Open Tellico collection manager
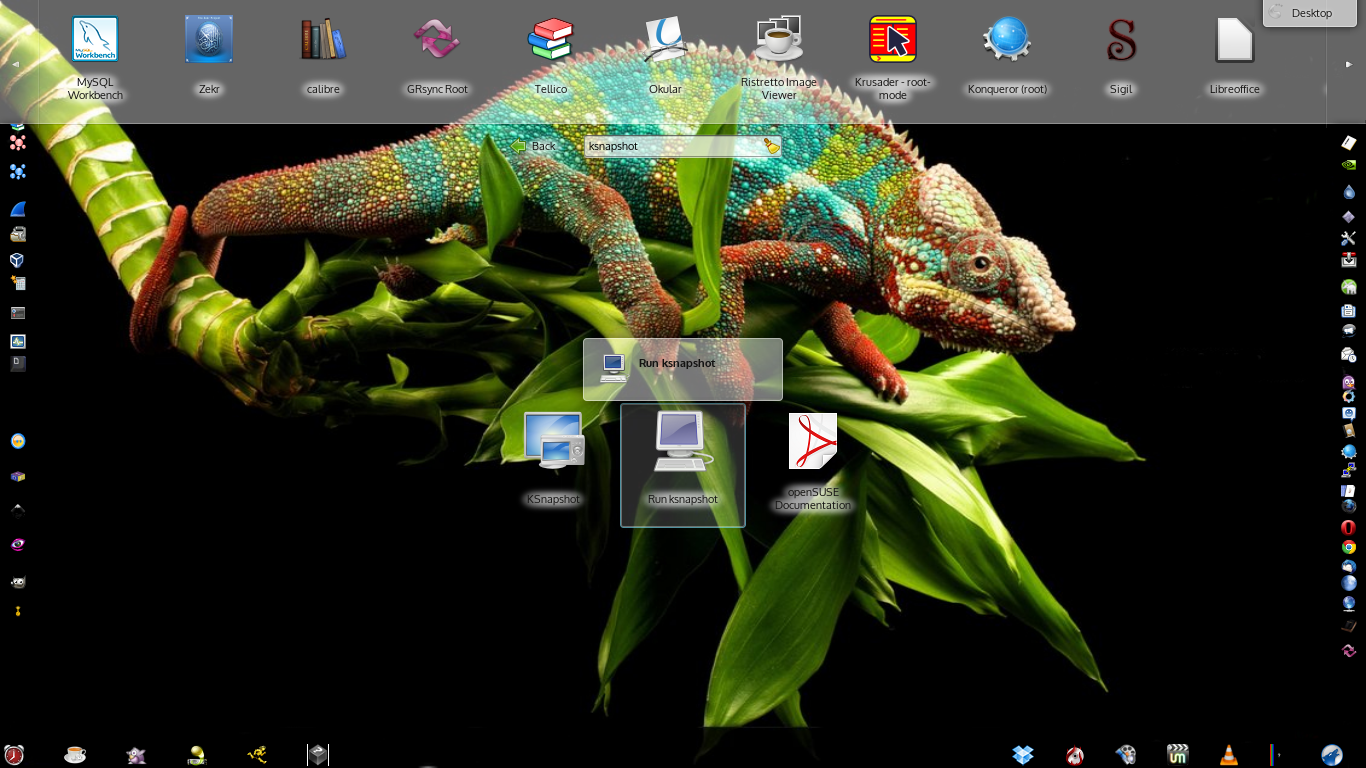Screen dimensions: 1366x768 coord(551,40)
